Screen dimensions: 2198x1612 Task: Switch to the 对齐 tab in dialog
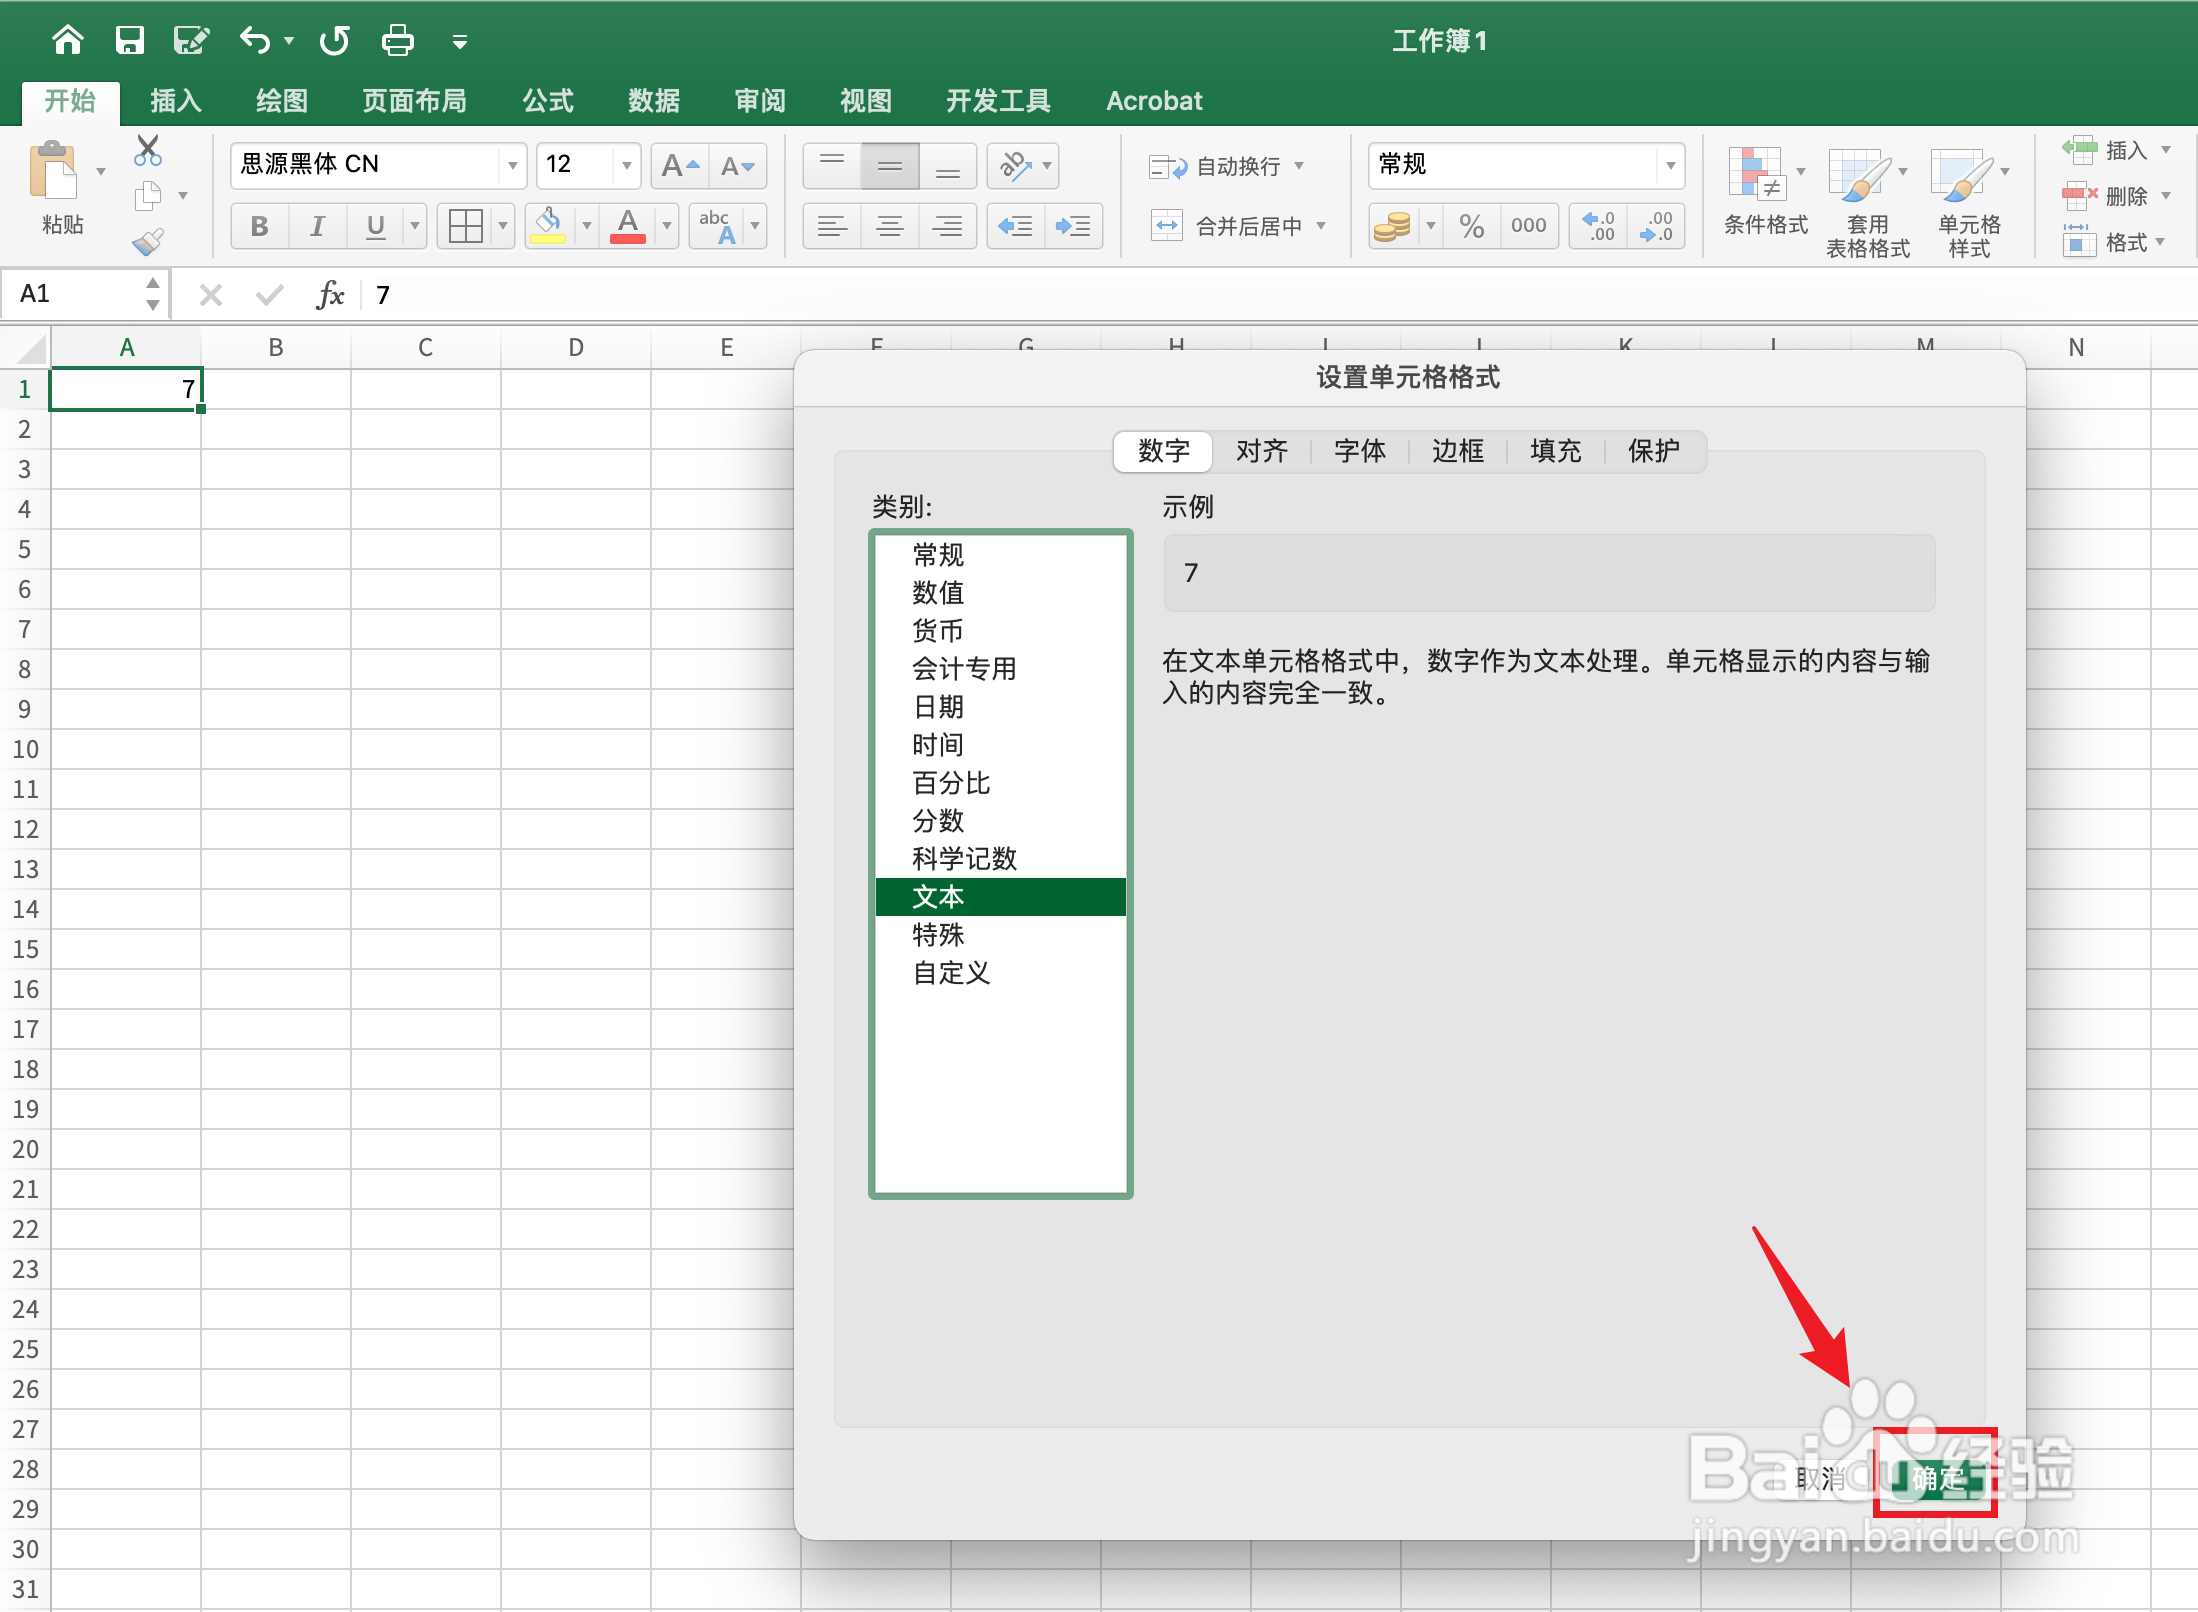tap(1261, 451)
